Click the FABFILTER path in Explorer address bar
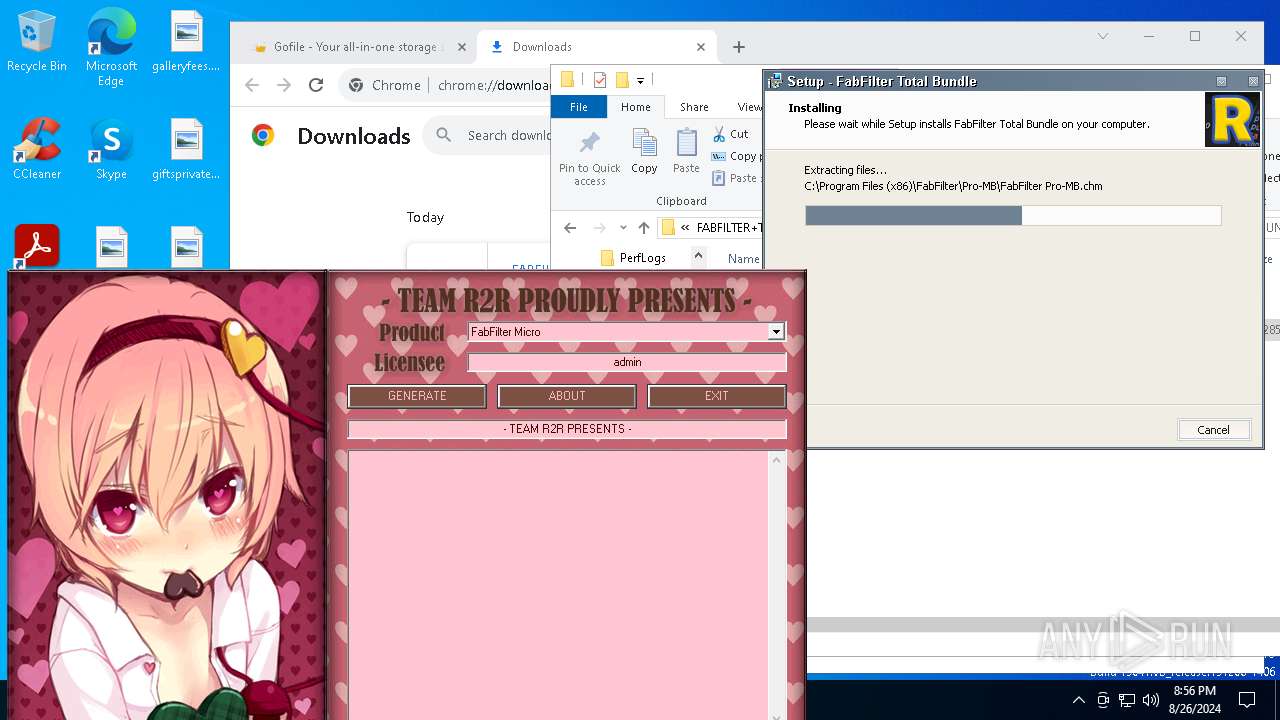Viewport: 1280px width, 720px height. click(x=729, y=228)
